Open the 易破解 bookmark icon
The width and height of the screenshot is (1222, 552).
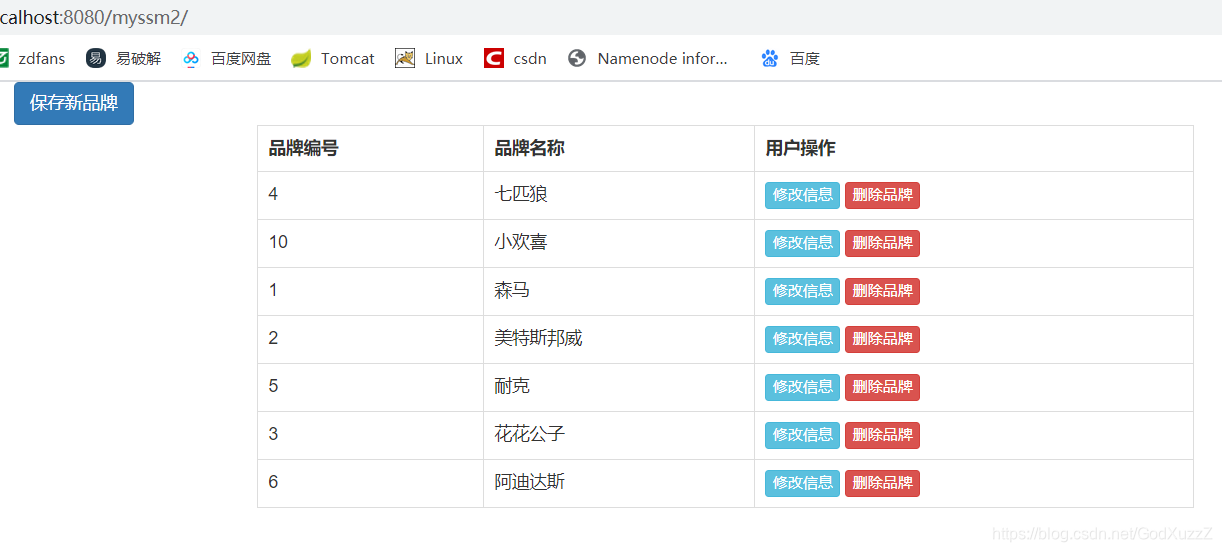click(96, 58)
